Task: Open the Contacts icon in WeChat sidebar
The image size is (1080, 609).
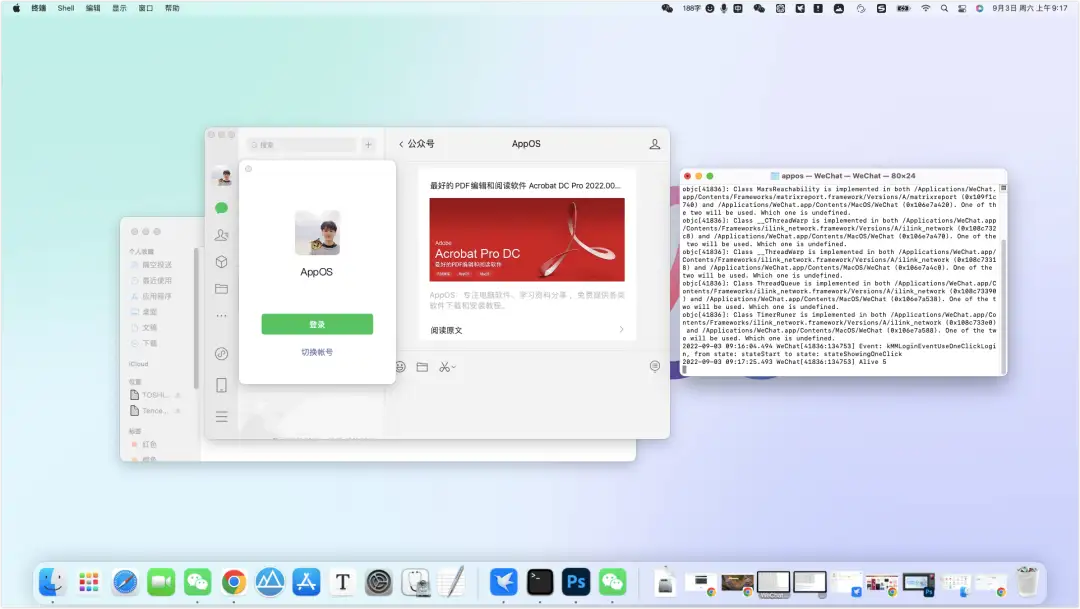Action: coord(221,235)
